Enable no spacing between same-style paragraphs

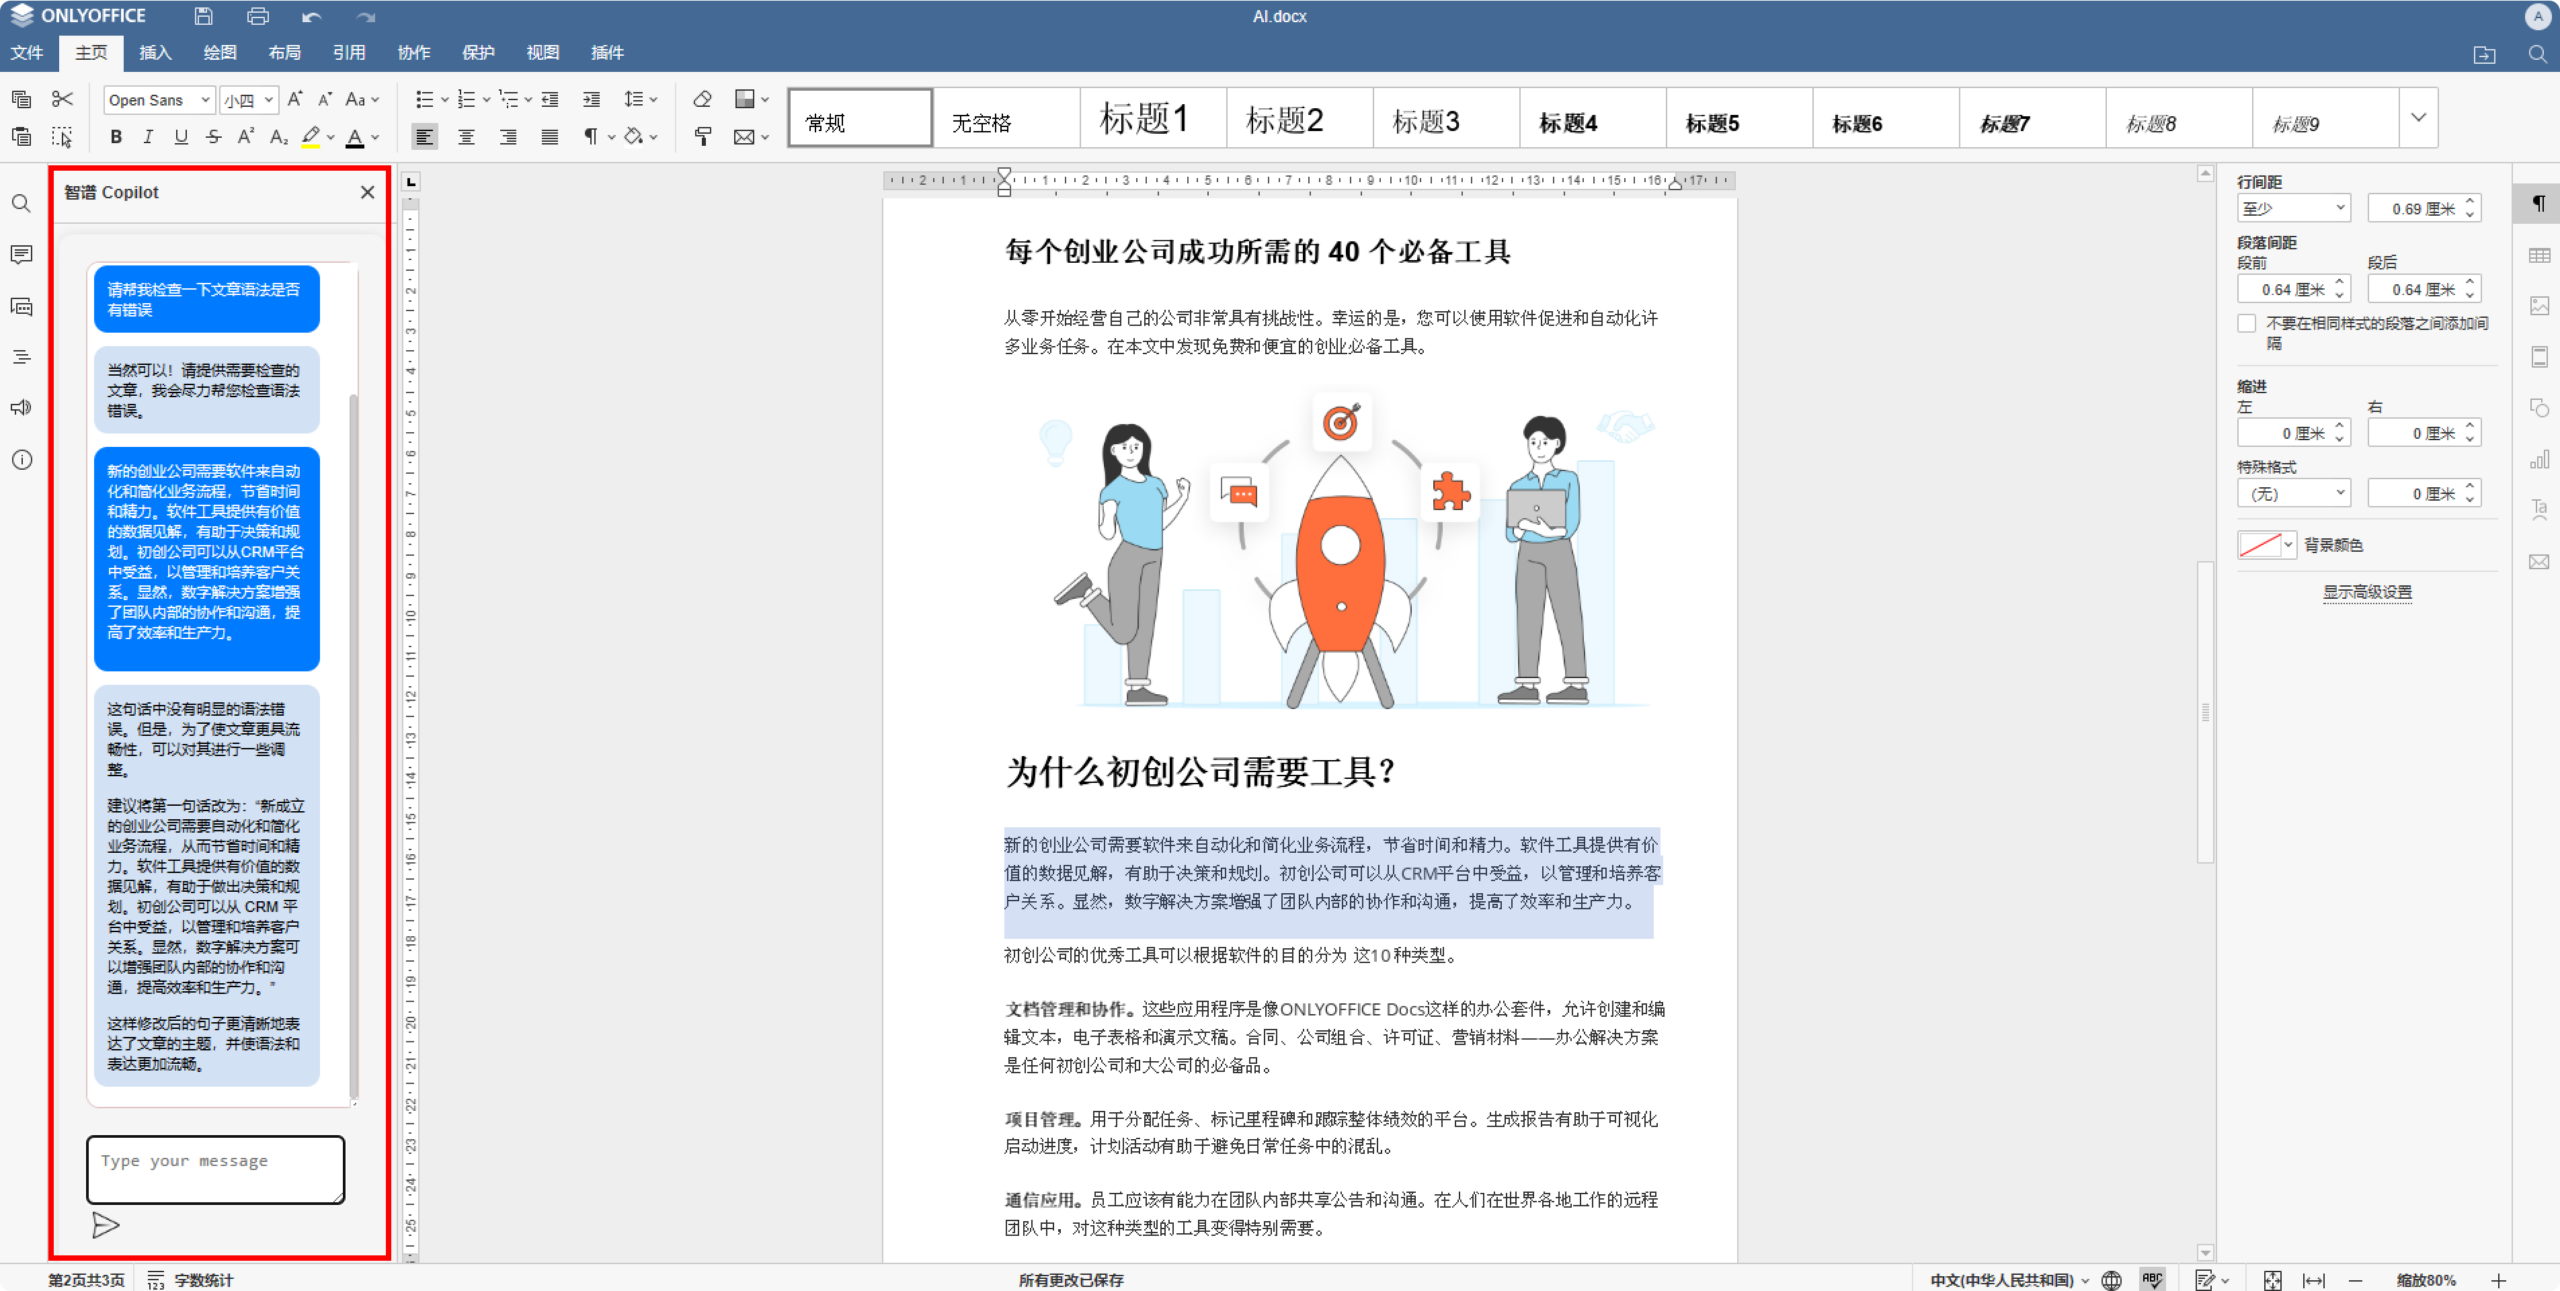coord(2247,324)
